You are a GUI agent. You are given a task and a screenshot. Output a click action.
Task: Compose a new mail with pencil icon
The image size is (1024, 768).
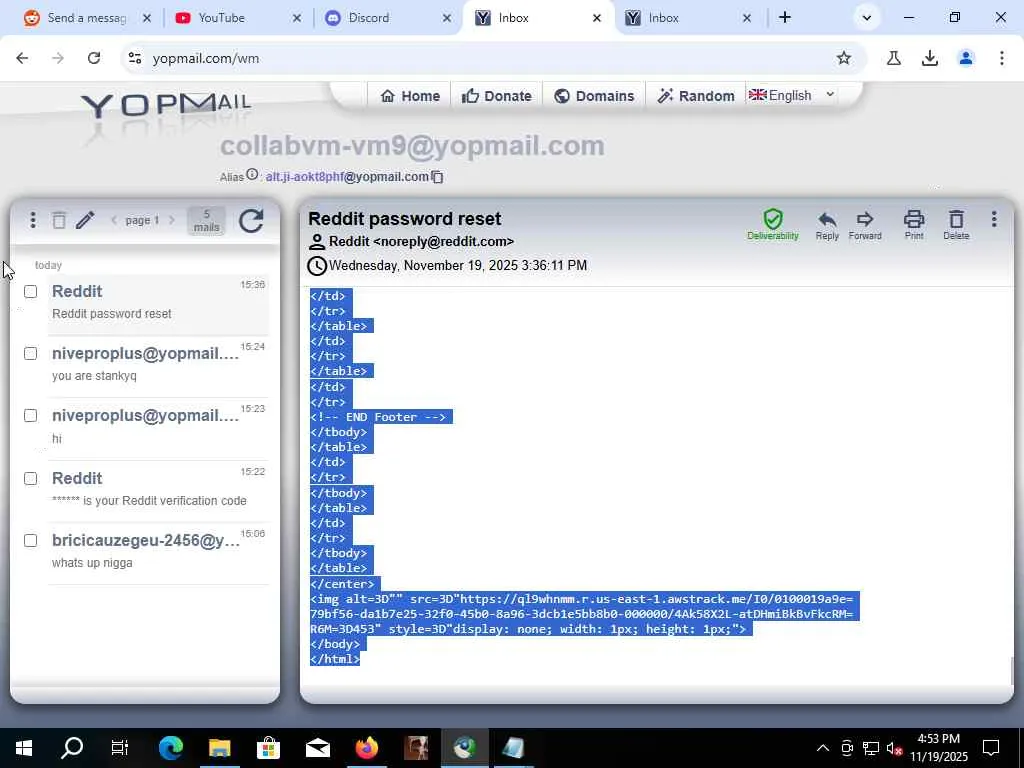(x=85, y=220)
